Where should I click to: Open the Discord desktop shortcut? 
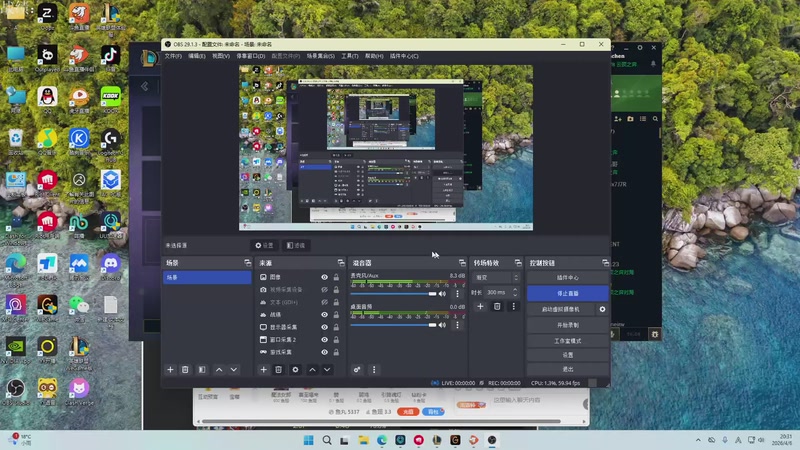point(110,267)
